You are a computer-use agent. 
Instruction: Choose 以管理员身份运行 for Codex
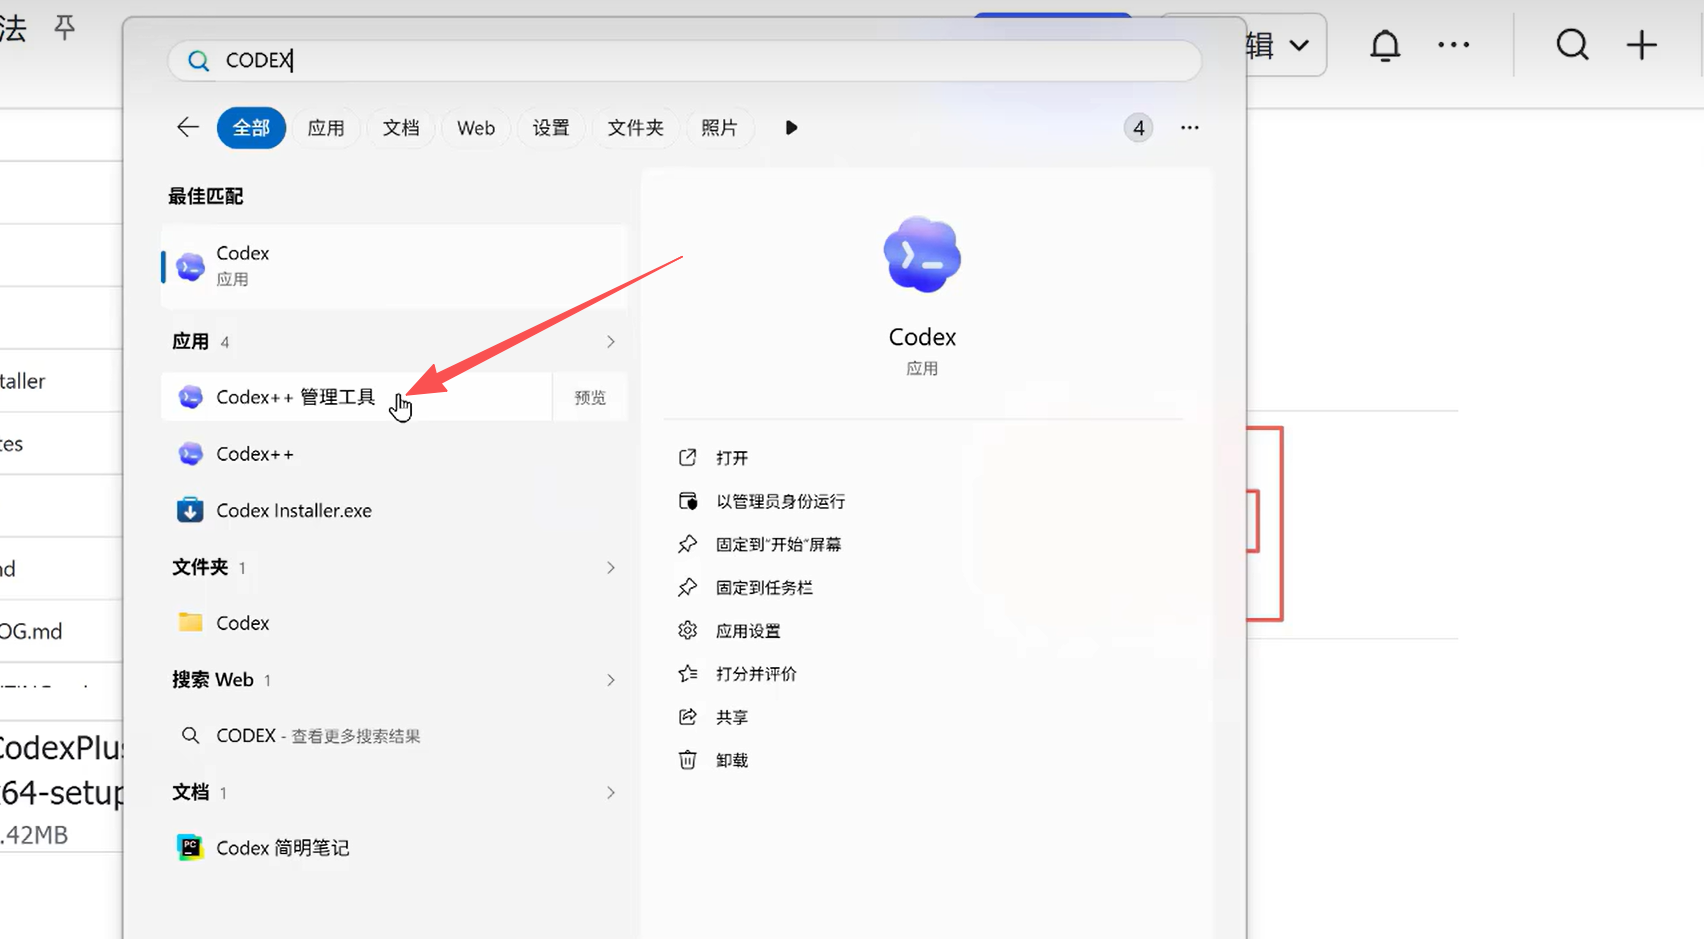coord(780,501)
